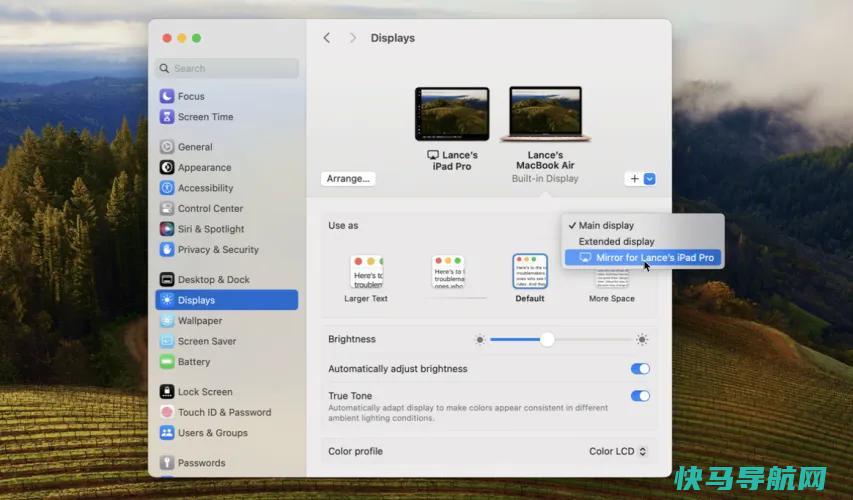Click the high brightness sun icon
853x500 pixels.
642,339
